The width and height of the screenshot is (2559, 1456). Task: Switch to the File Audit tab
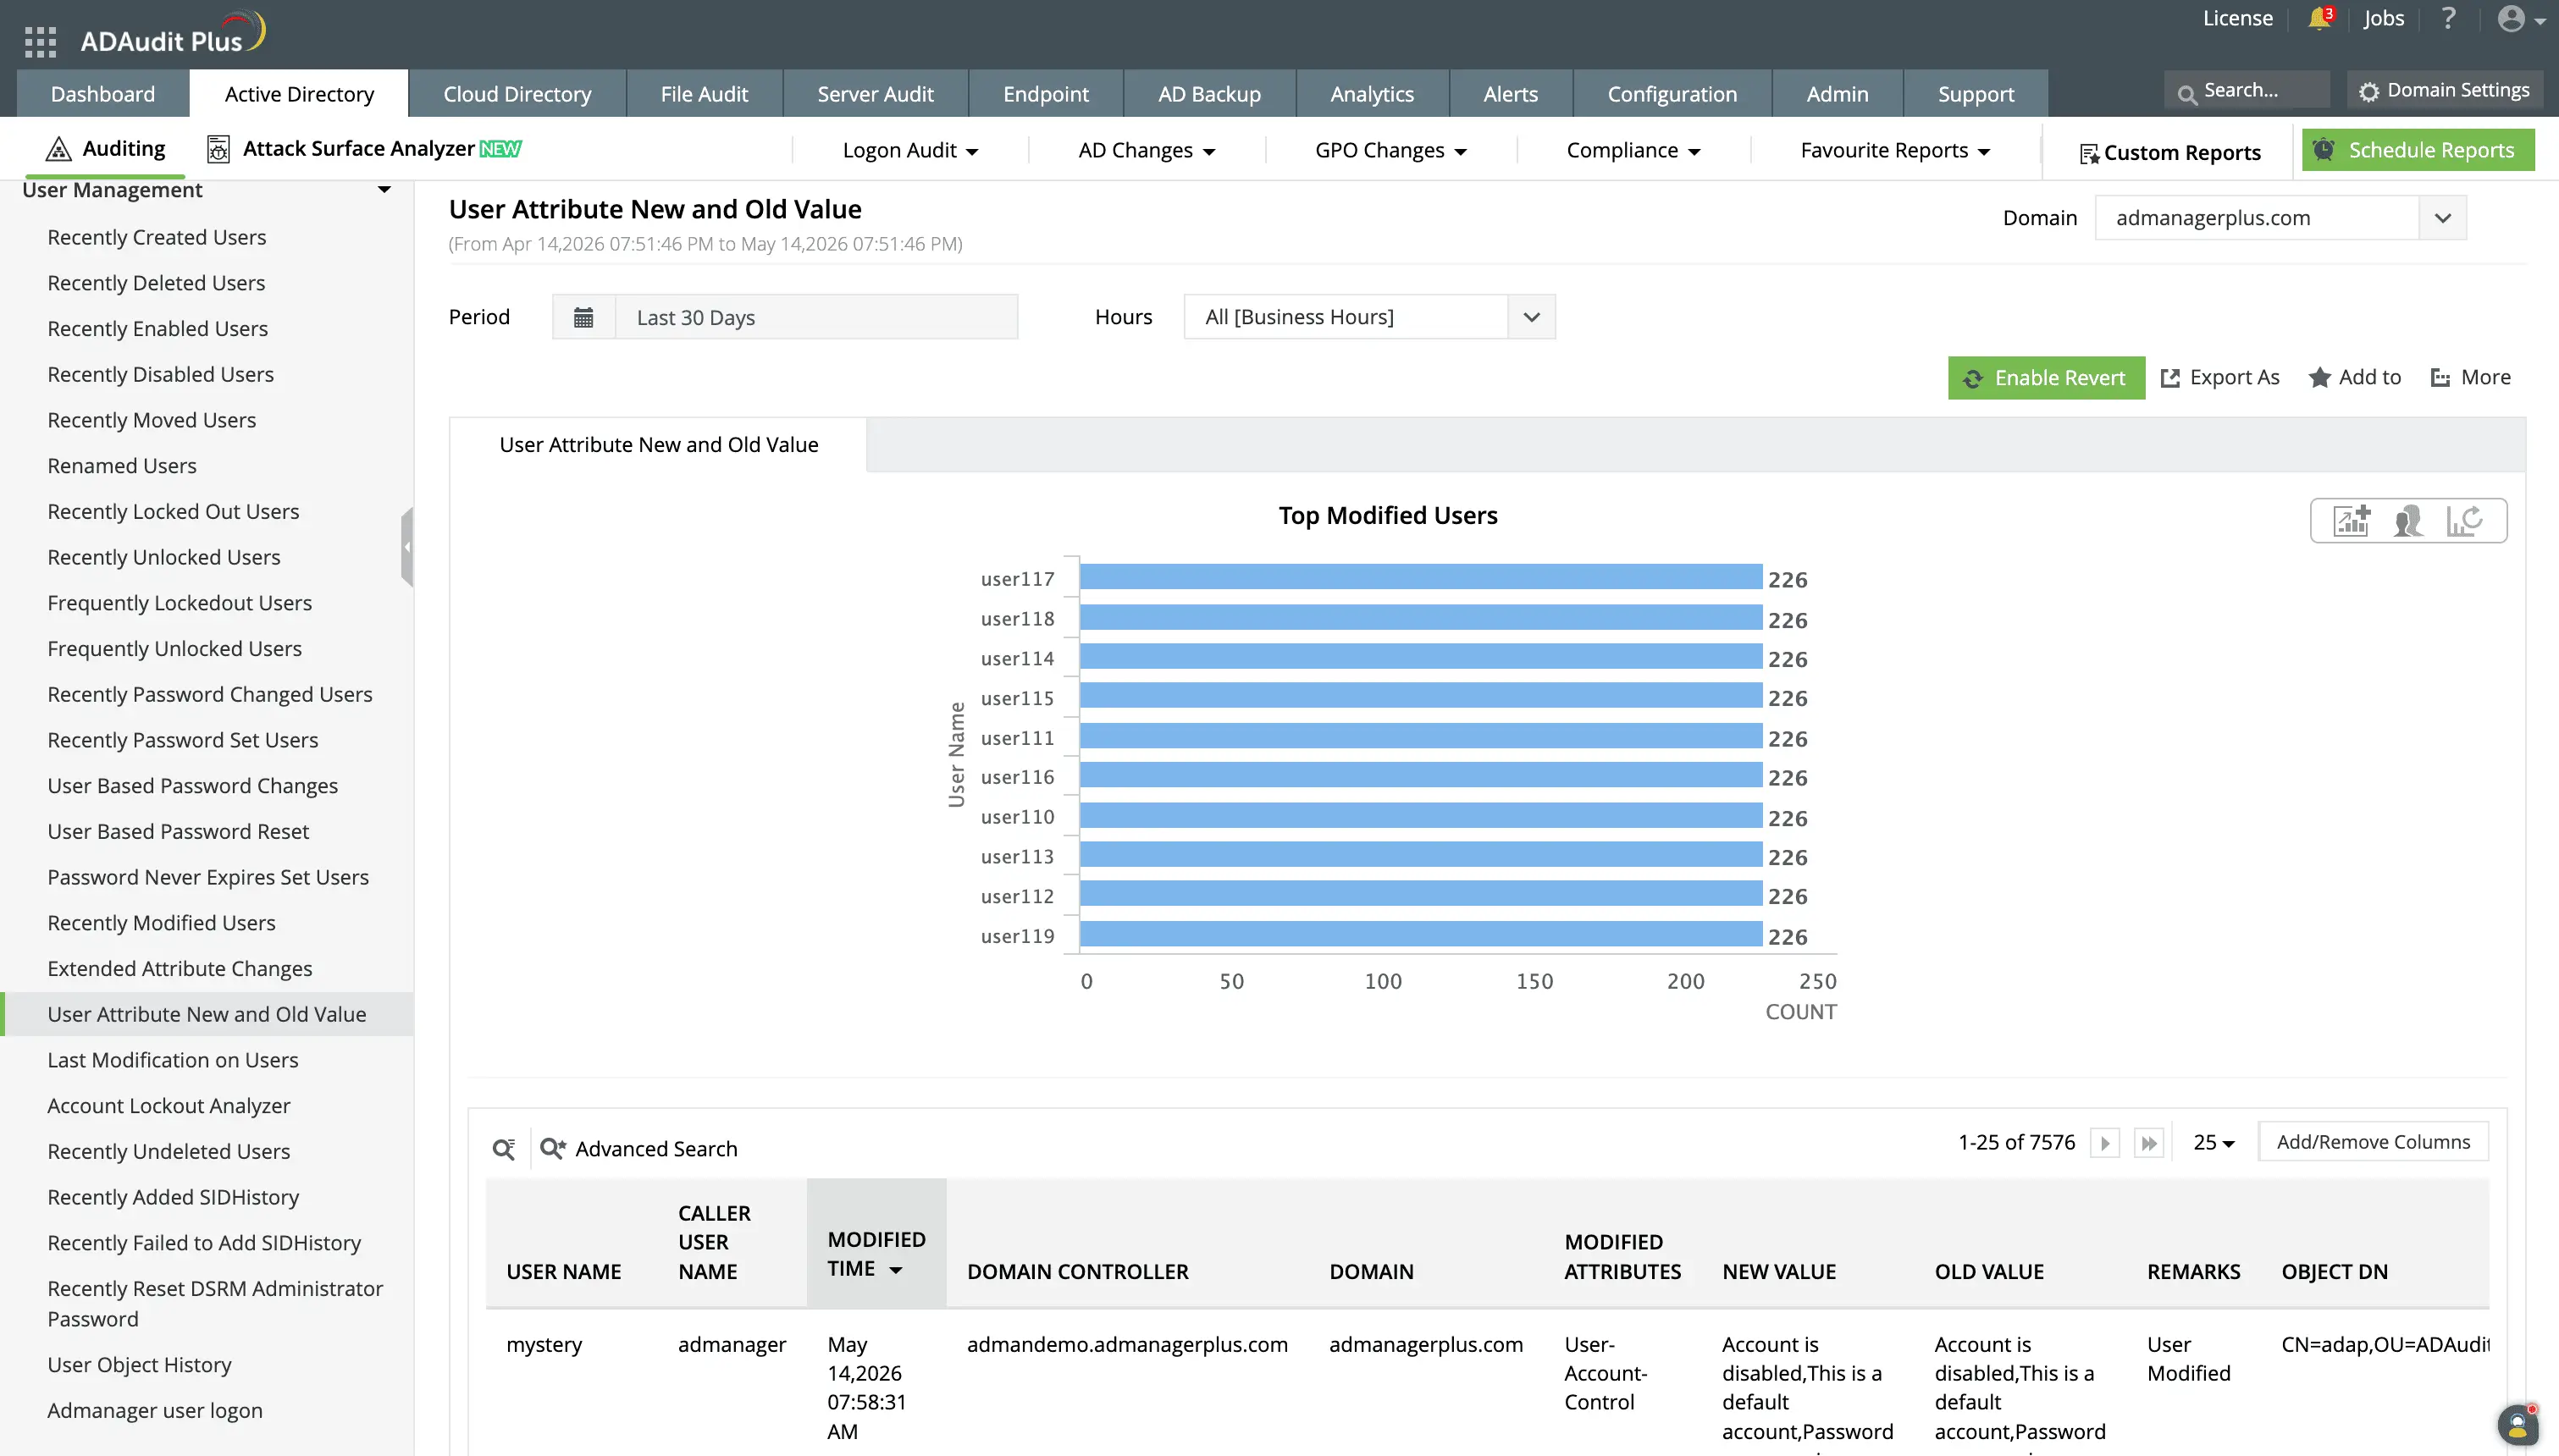click(704, 94)
